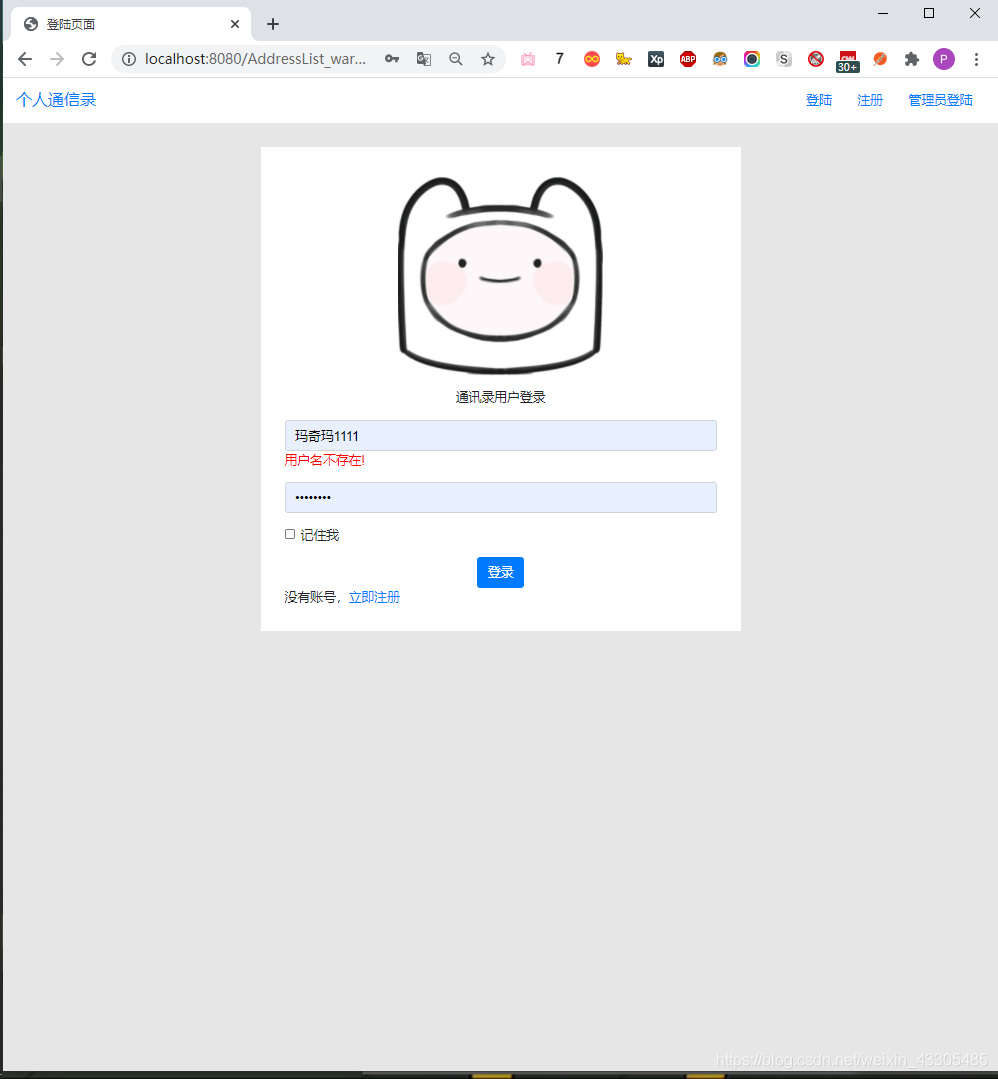The image size is (998, 1079).
Task: Open the saved passwords key icon
Action: (392, 59)
